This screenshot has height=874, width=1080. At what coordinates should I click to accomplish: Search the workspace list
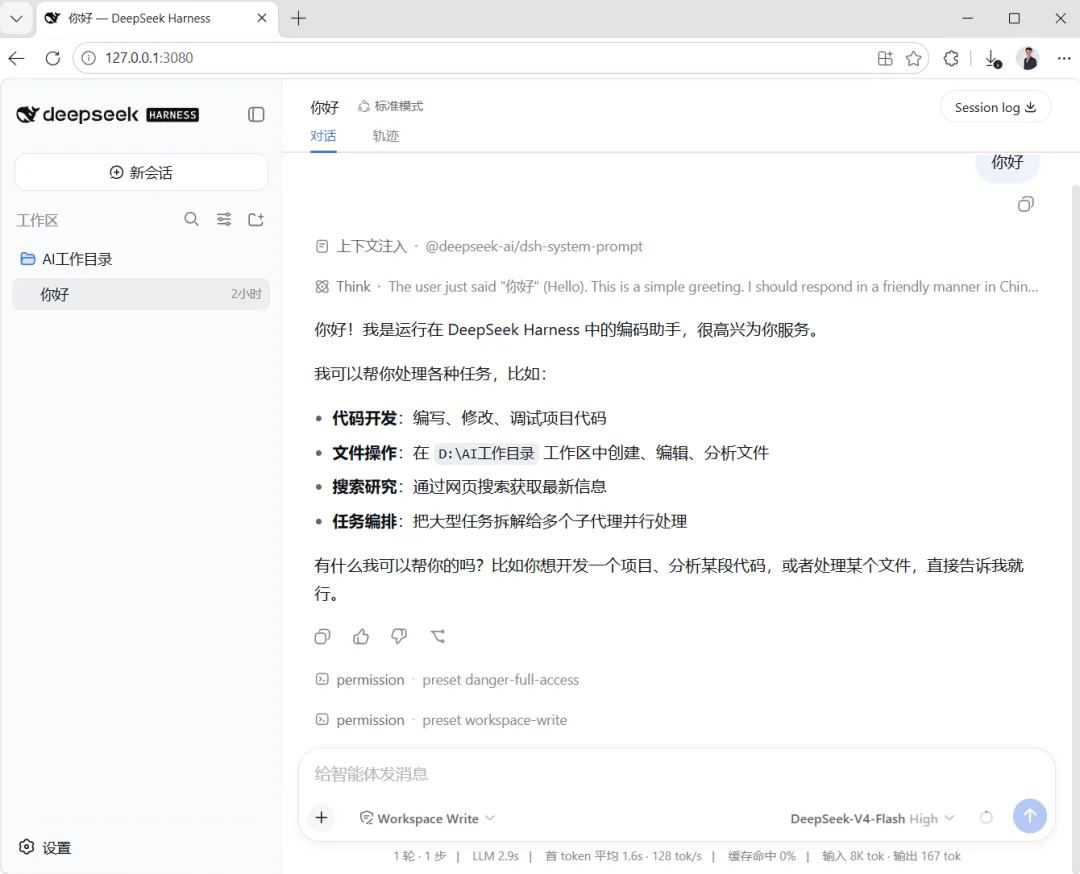point(191,219)
